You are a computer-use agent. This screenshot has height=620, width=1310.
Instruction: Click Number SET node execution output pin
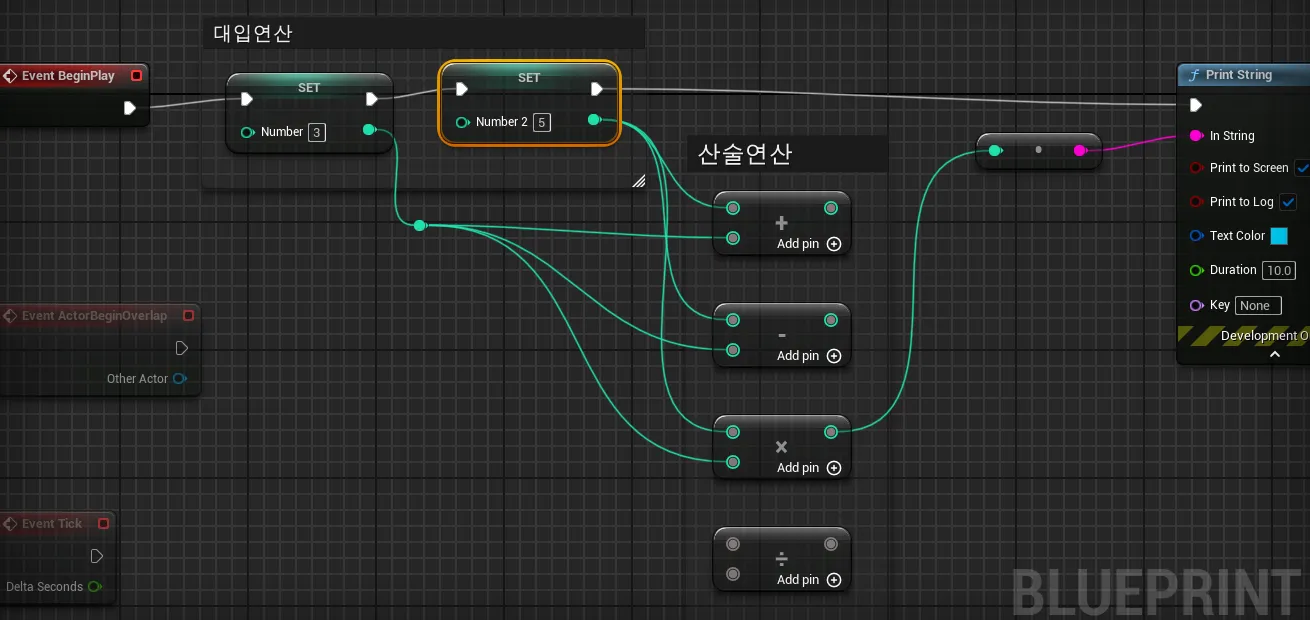[x=372, y=99]
